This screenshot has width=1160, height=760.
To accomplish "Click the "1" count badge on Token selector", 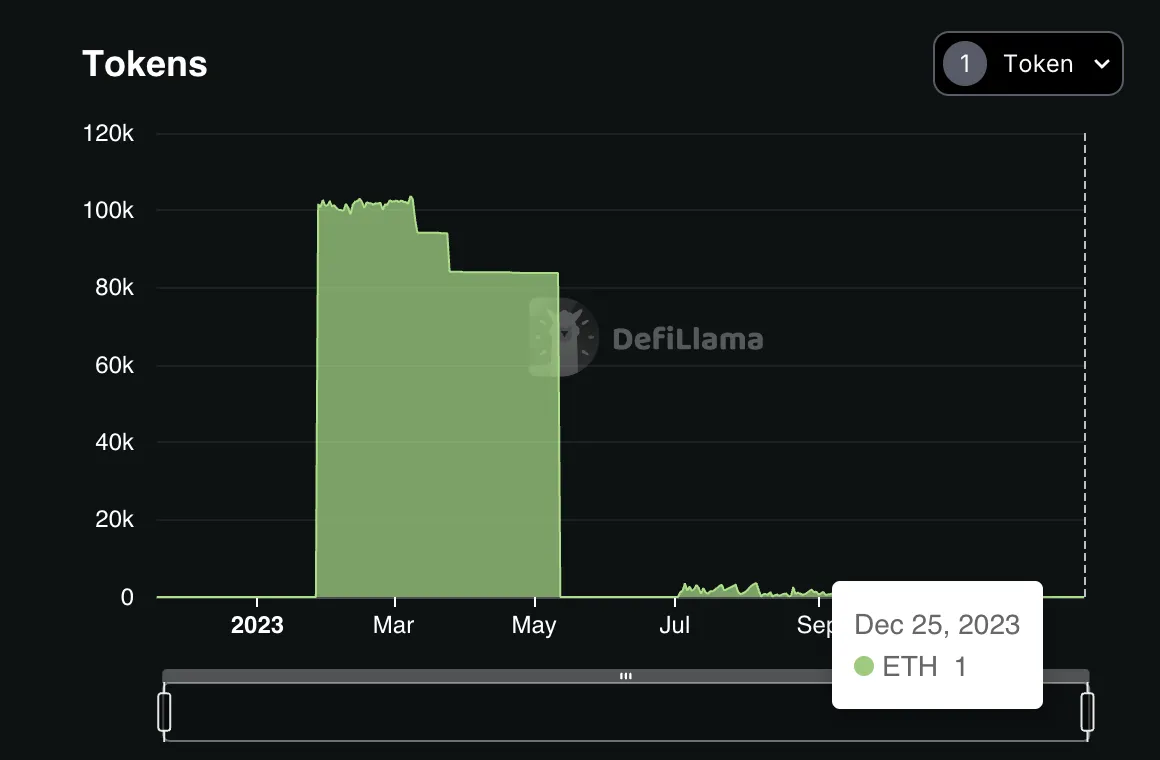I will coord(964,64).
